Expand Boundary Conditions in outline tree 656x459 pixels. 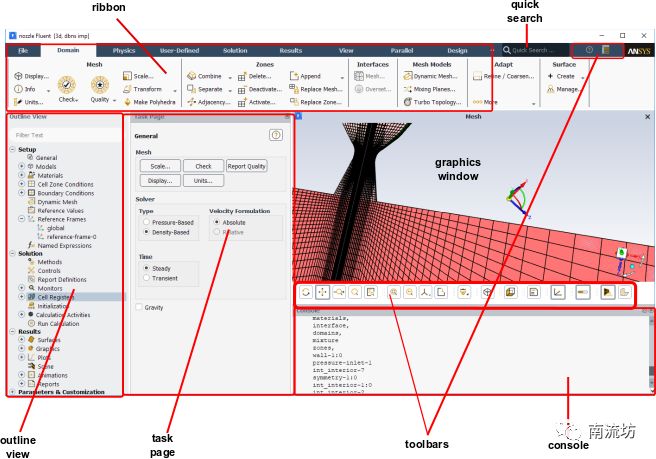[x=22, y=193]
